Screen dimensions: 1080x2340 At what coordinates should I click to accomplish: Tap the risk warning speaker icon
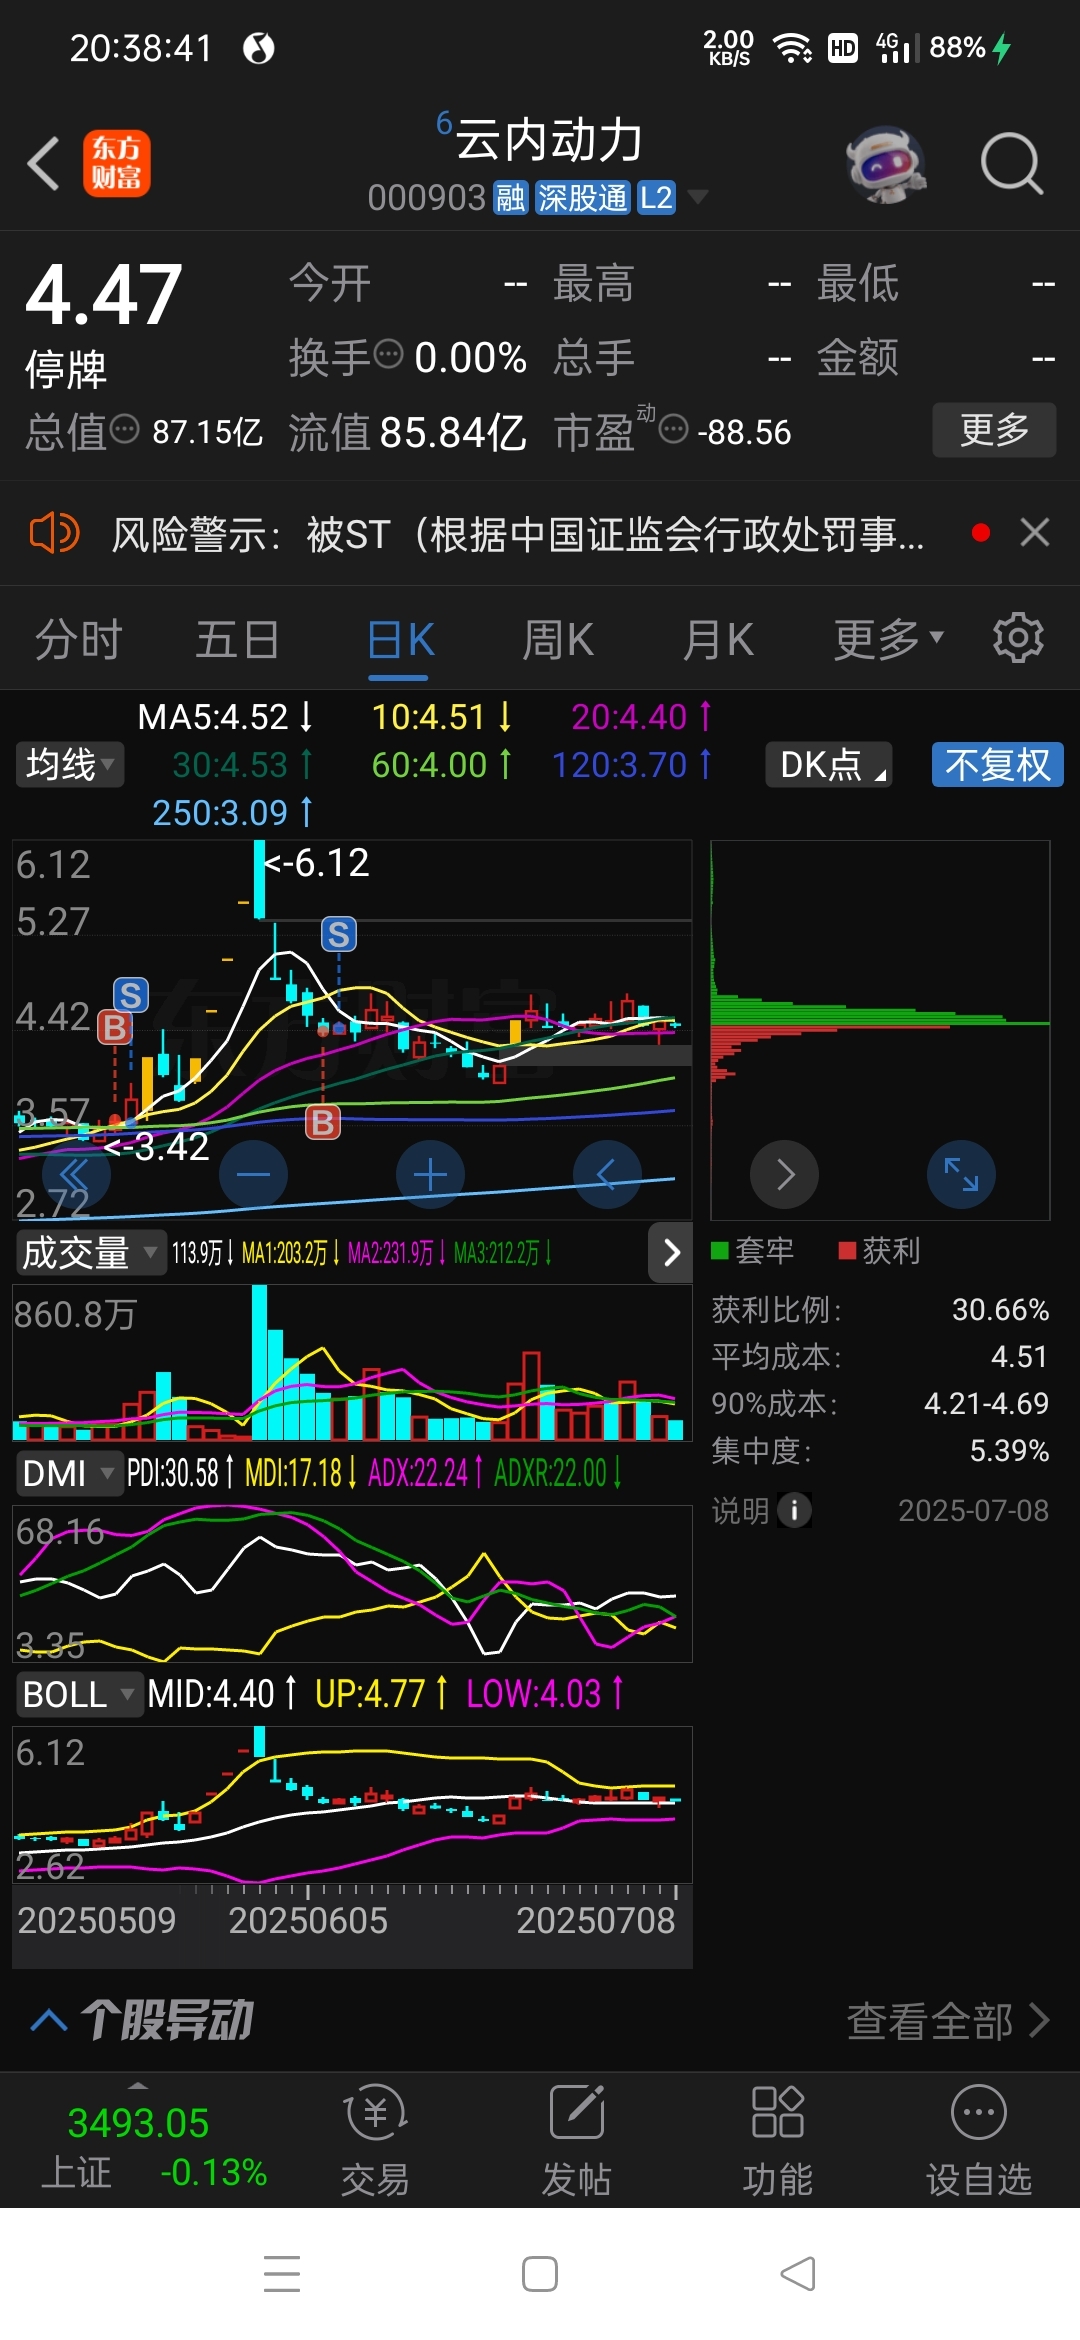(x=54, y=533)
